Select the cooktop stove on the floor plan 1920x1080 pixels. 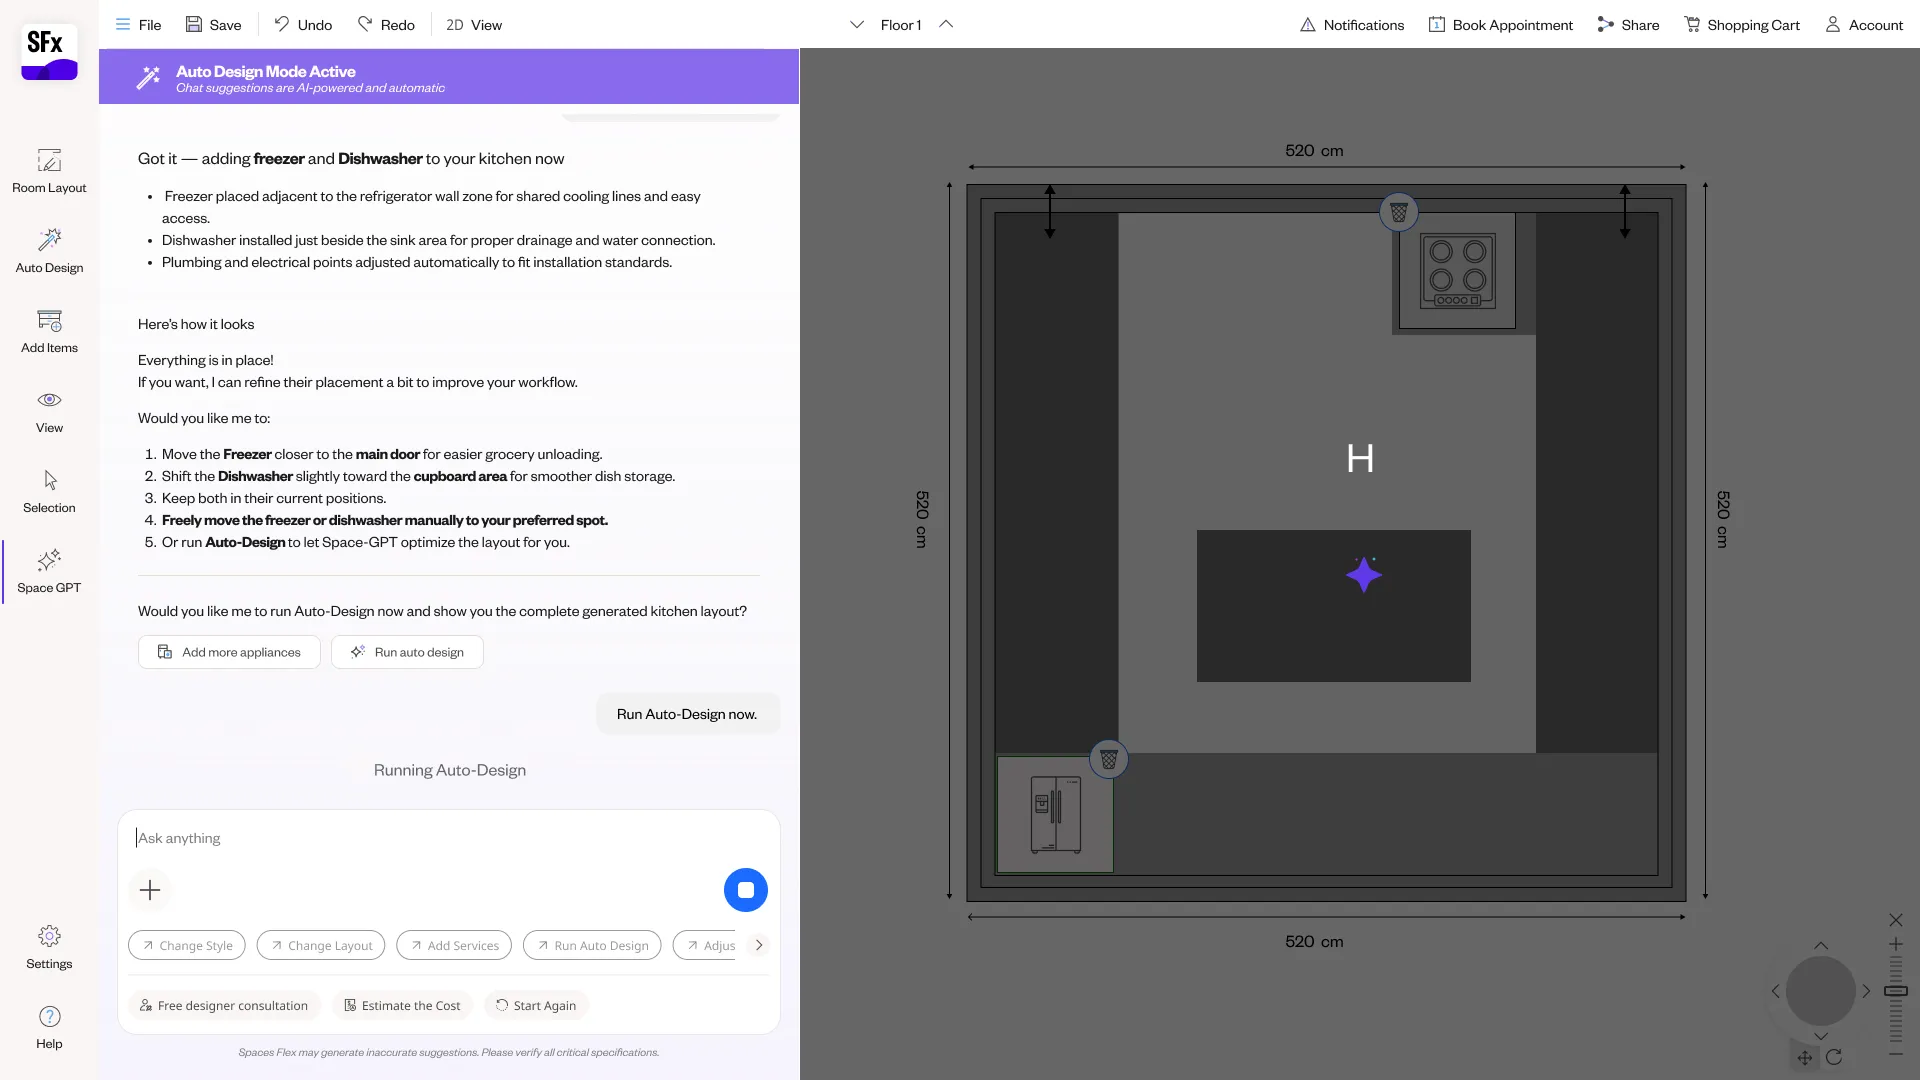tap(1457, 270)
